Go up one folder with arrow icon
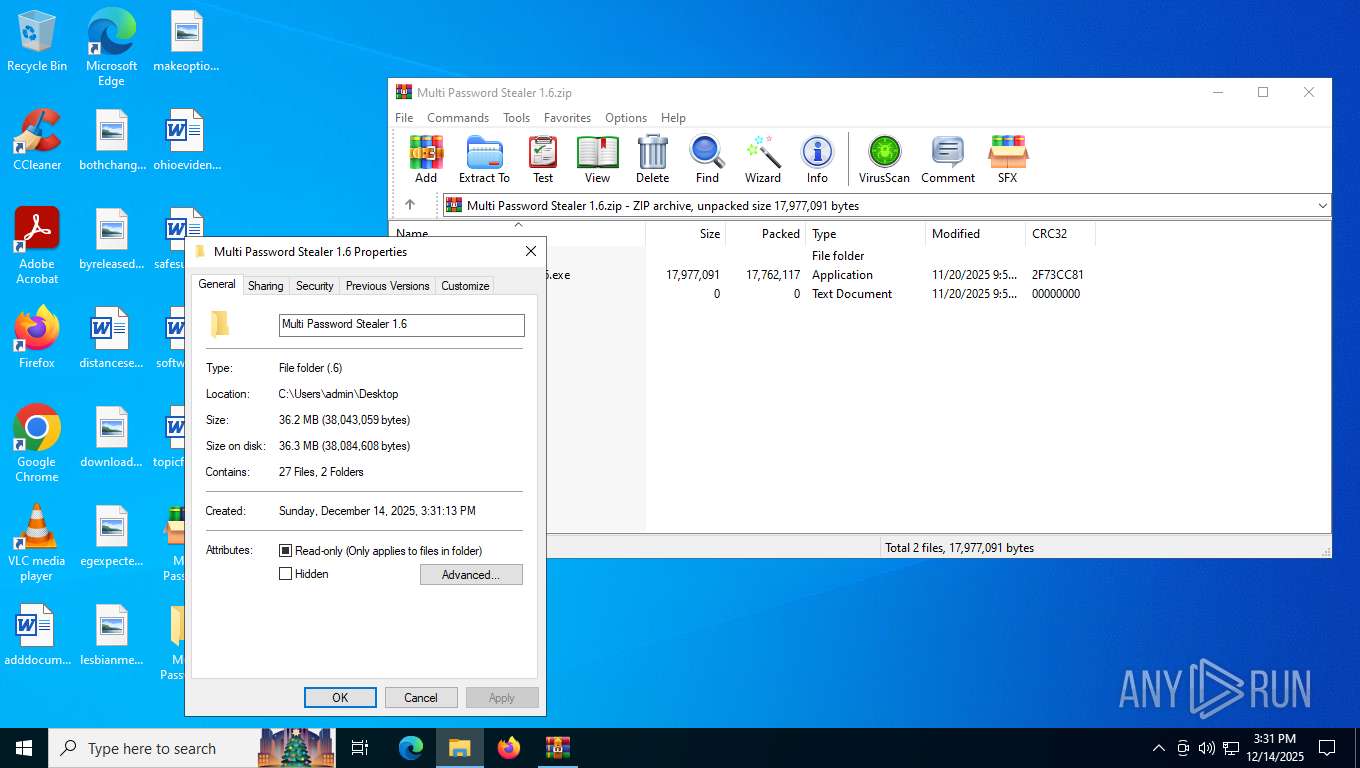The width and height of the screenshot is (1360, 768). (x=410, y=205)
